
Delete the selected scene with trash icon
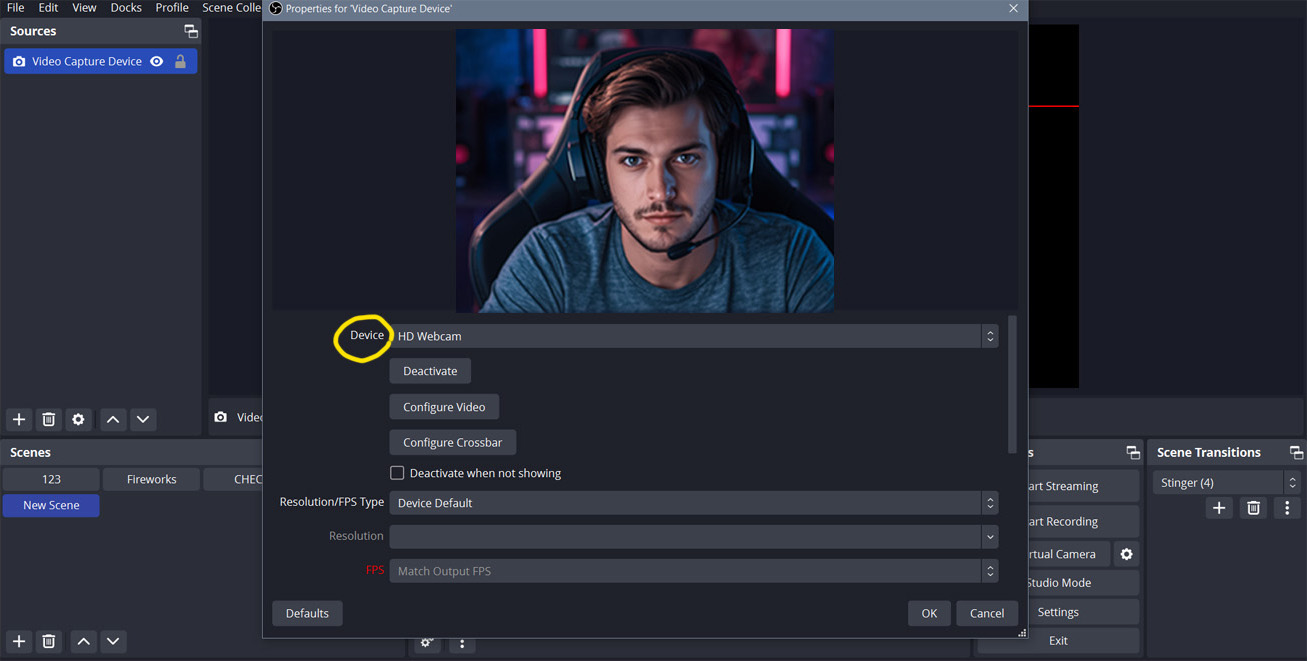(48, 642)
